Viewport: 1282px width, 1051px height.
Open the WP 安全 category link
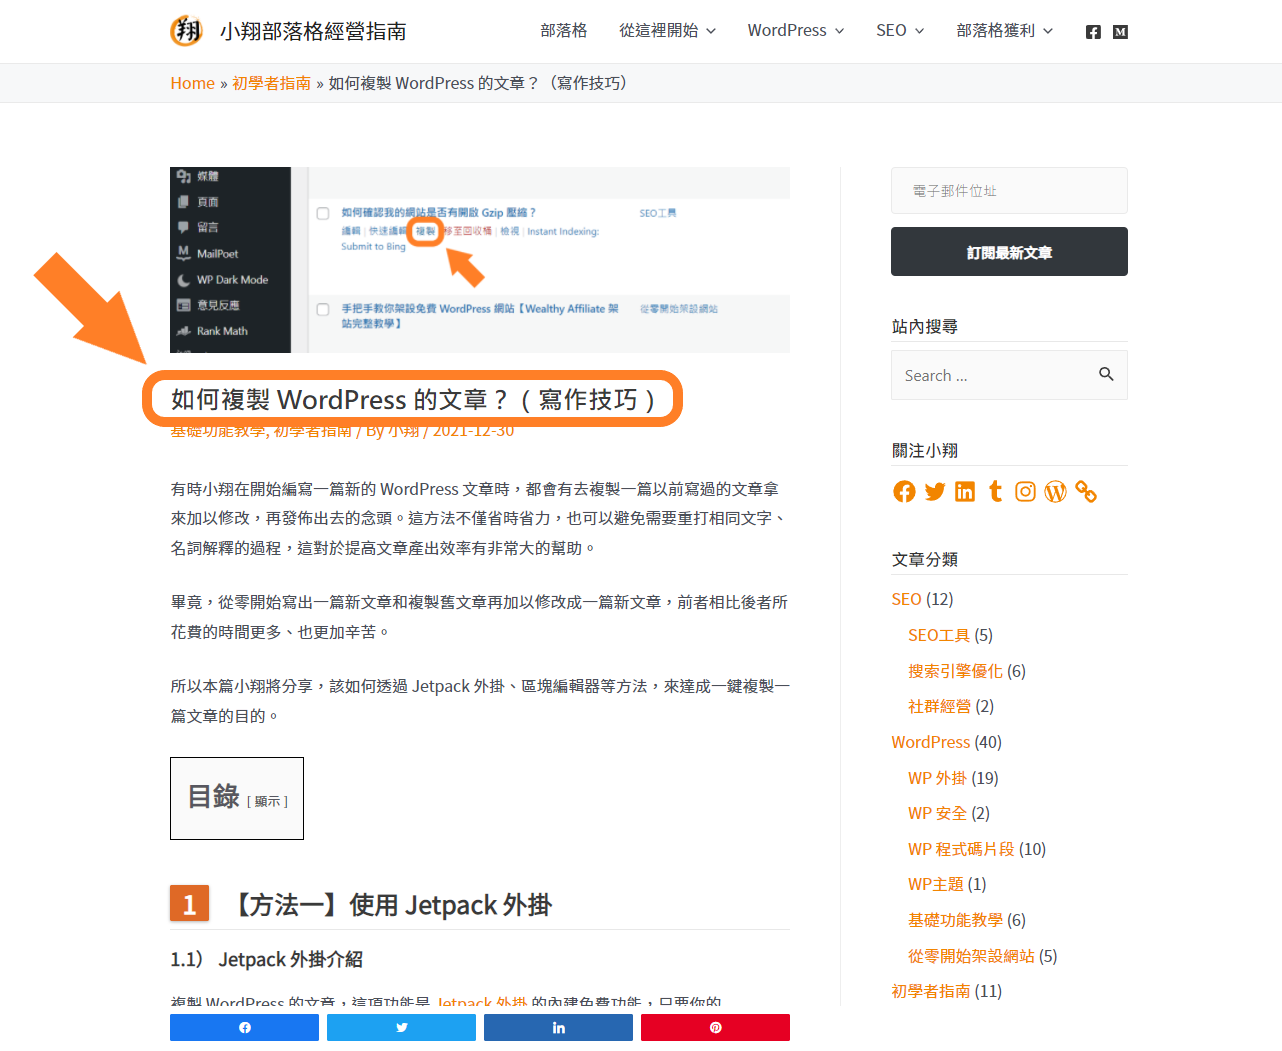pyautogui.click(x=937, y=813)
